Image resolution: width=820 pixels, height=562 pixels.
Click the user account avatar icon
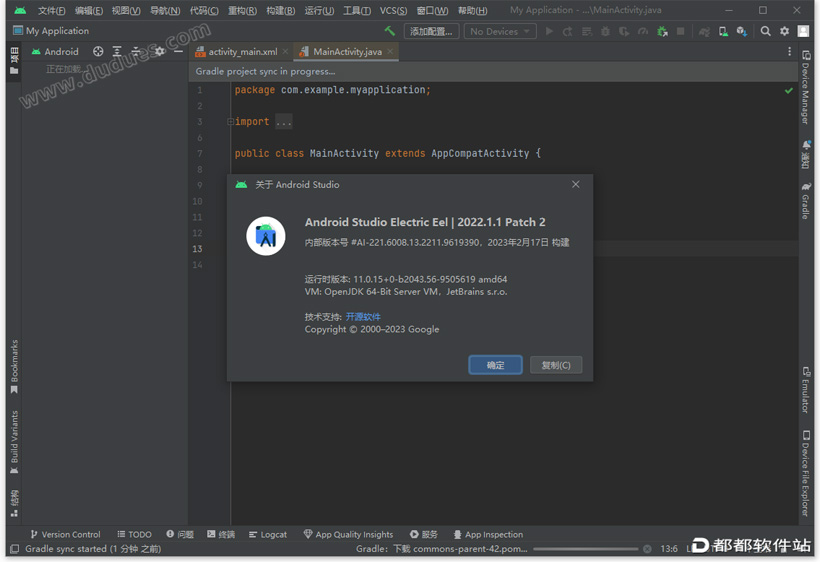click(x=803, y=31)
